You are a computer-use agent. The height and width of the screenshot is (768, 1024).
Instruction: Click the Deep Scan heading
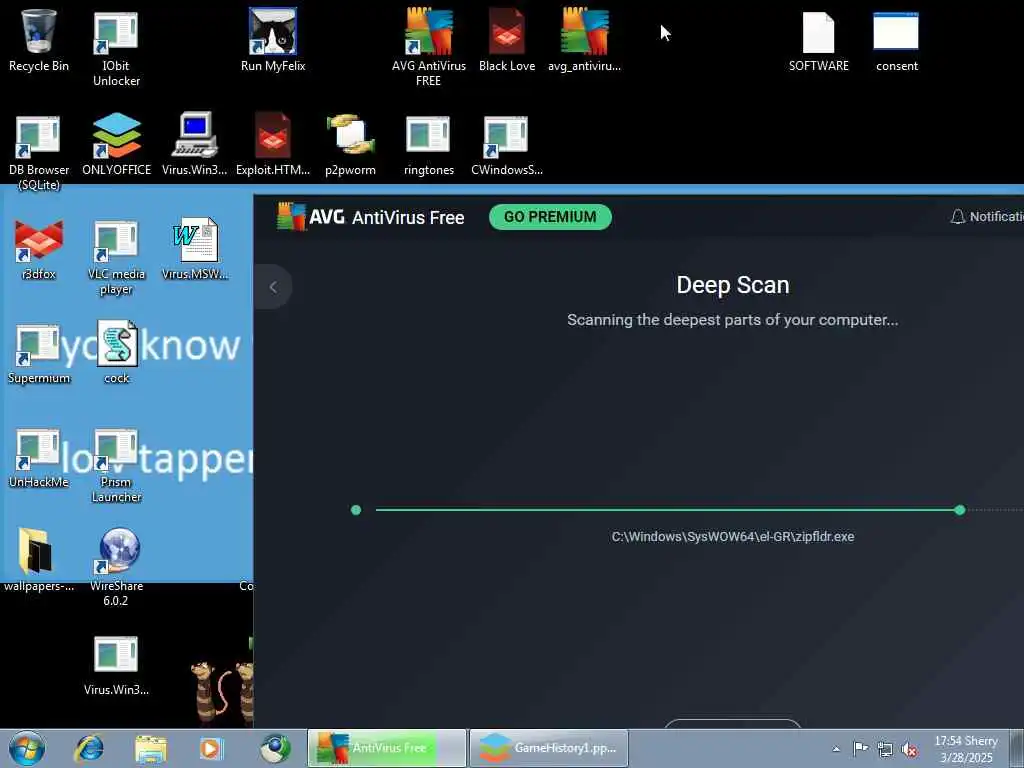733,285
